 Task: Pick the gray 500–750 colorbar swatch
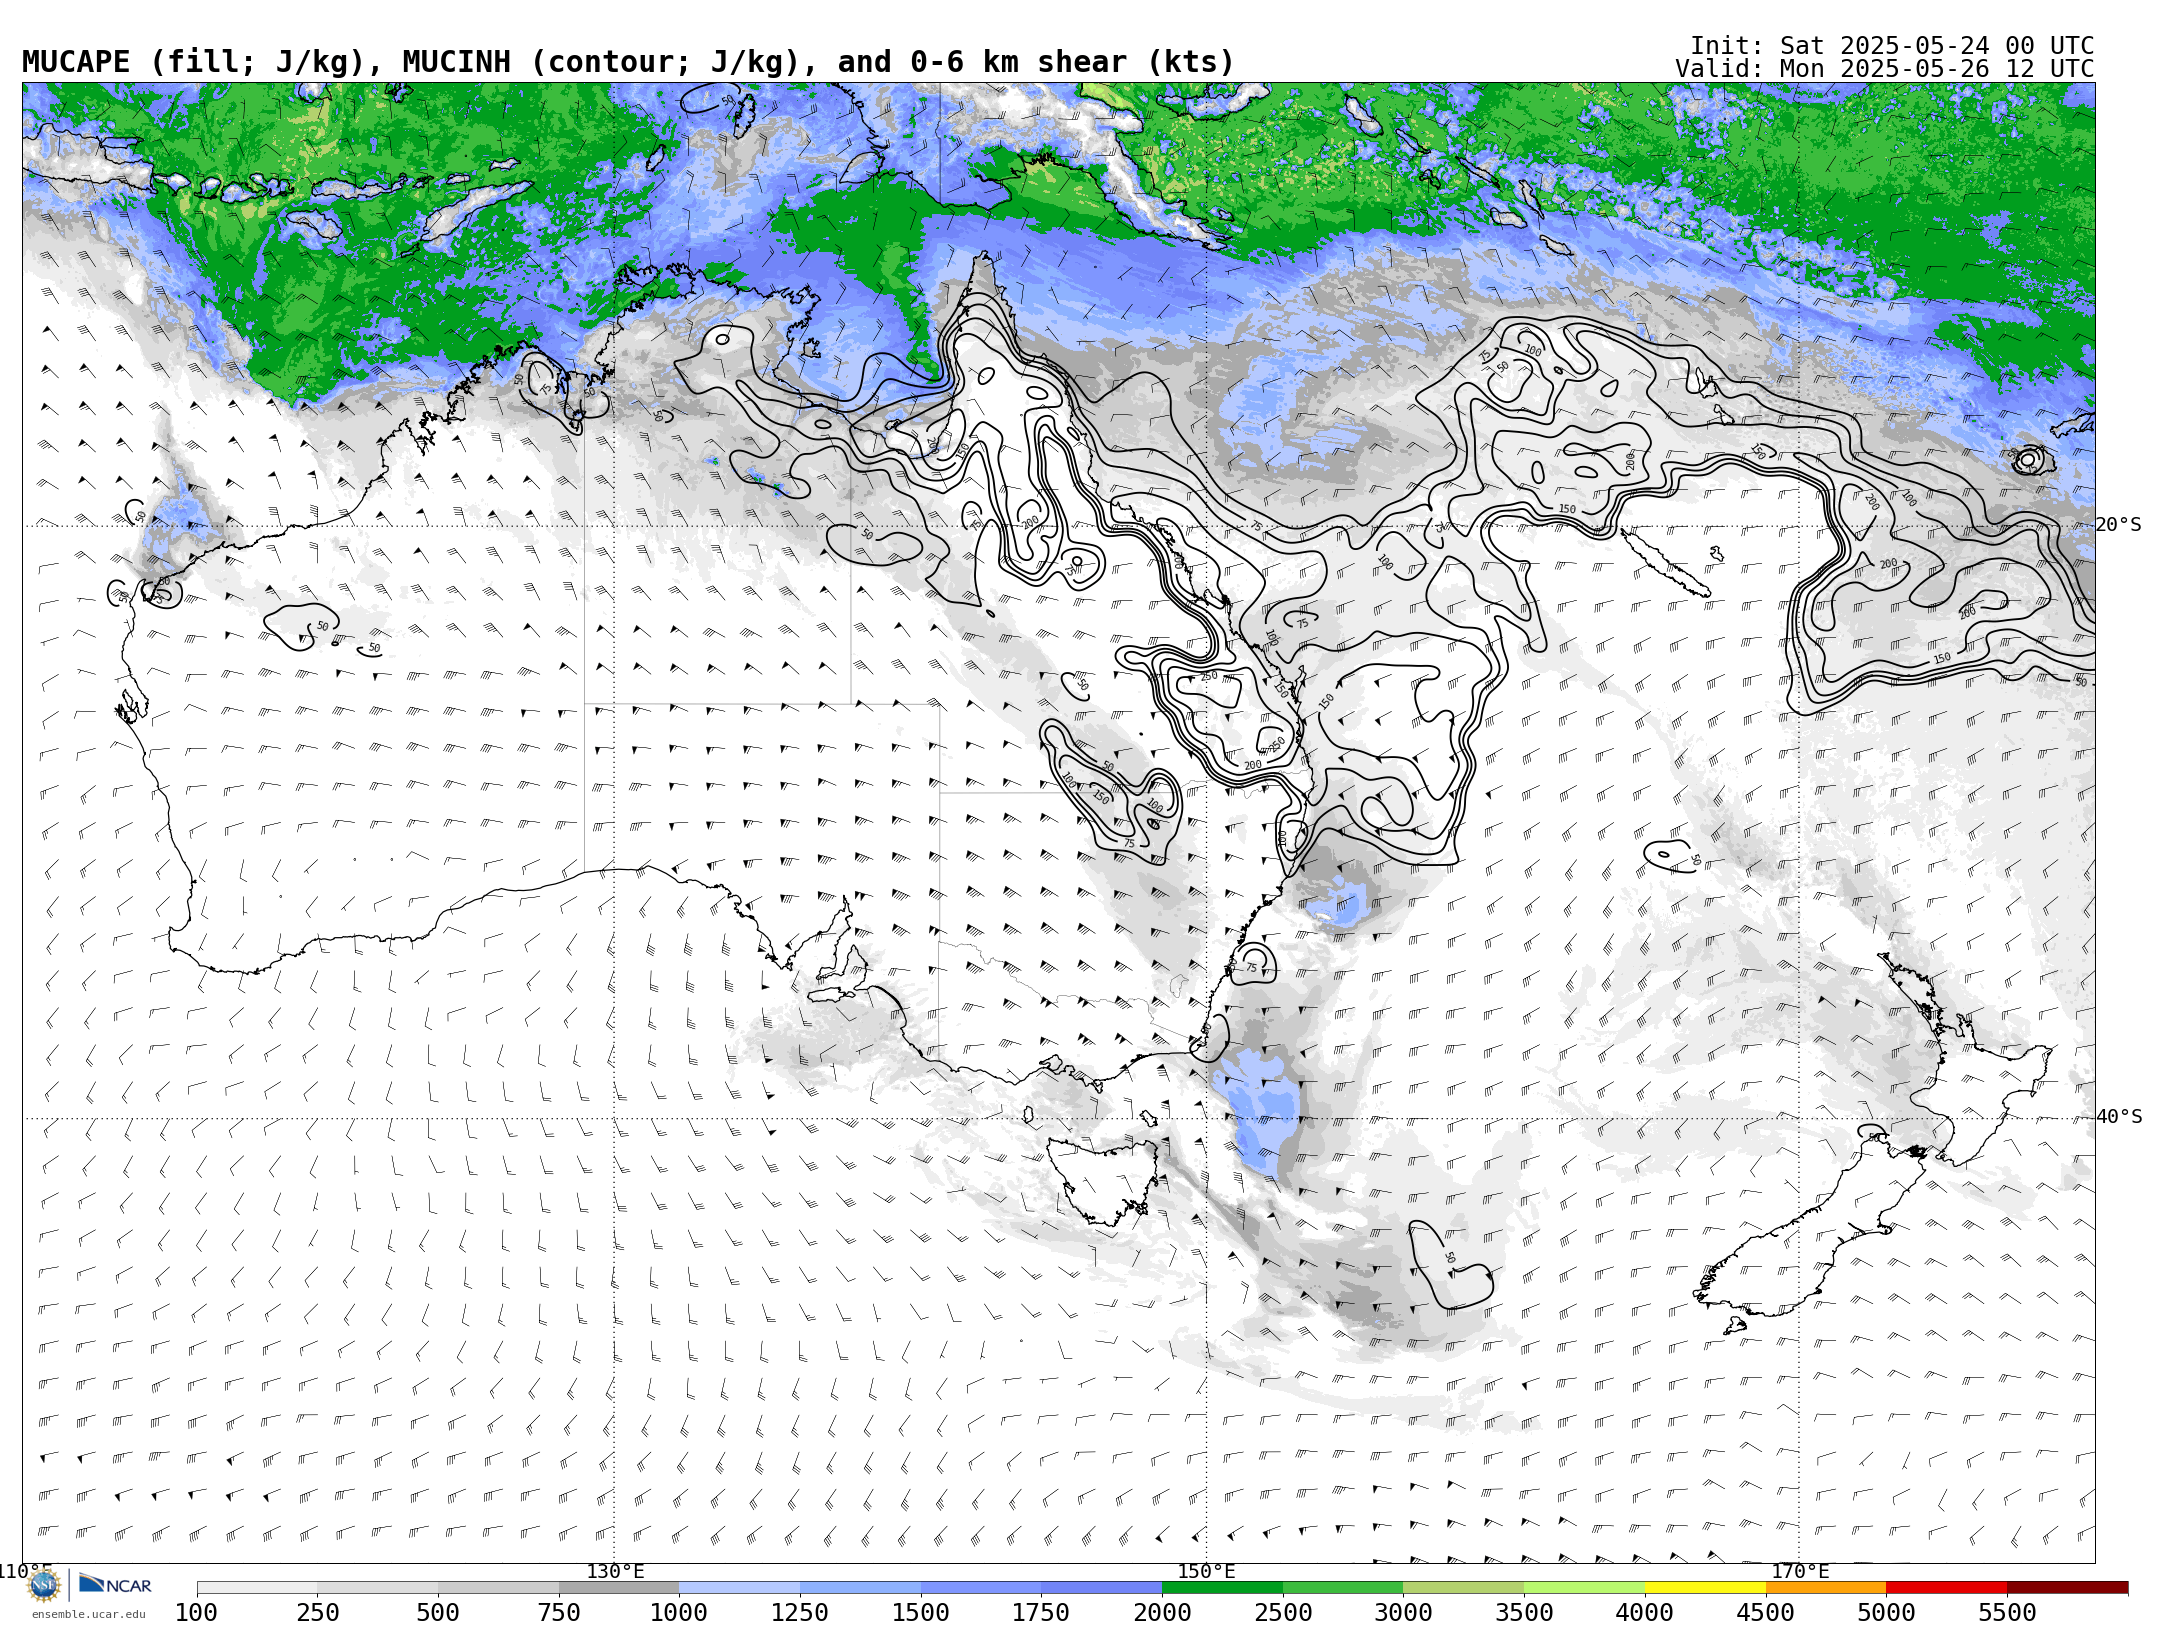[498, 1588]
